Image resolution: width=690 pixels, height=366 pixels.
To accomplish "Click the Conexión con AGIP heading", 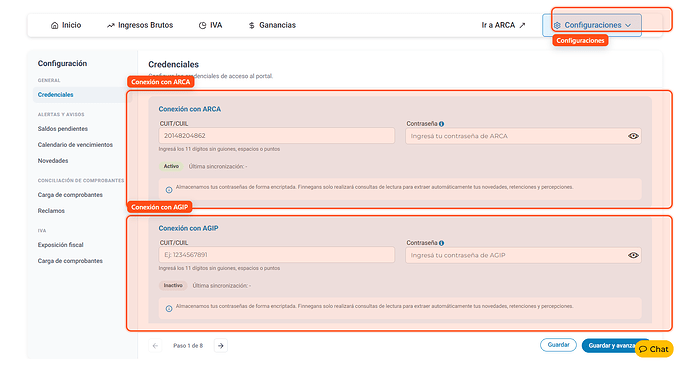I will click(188, 228).
